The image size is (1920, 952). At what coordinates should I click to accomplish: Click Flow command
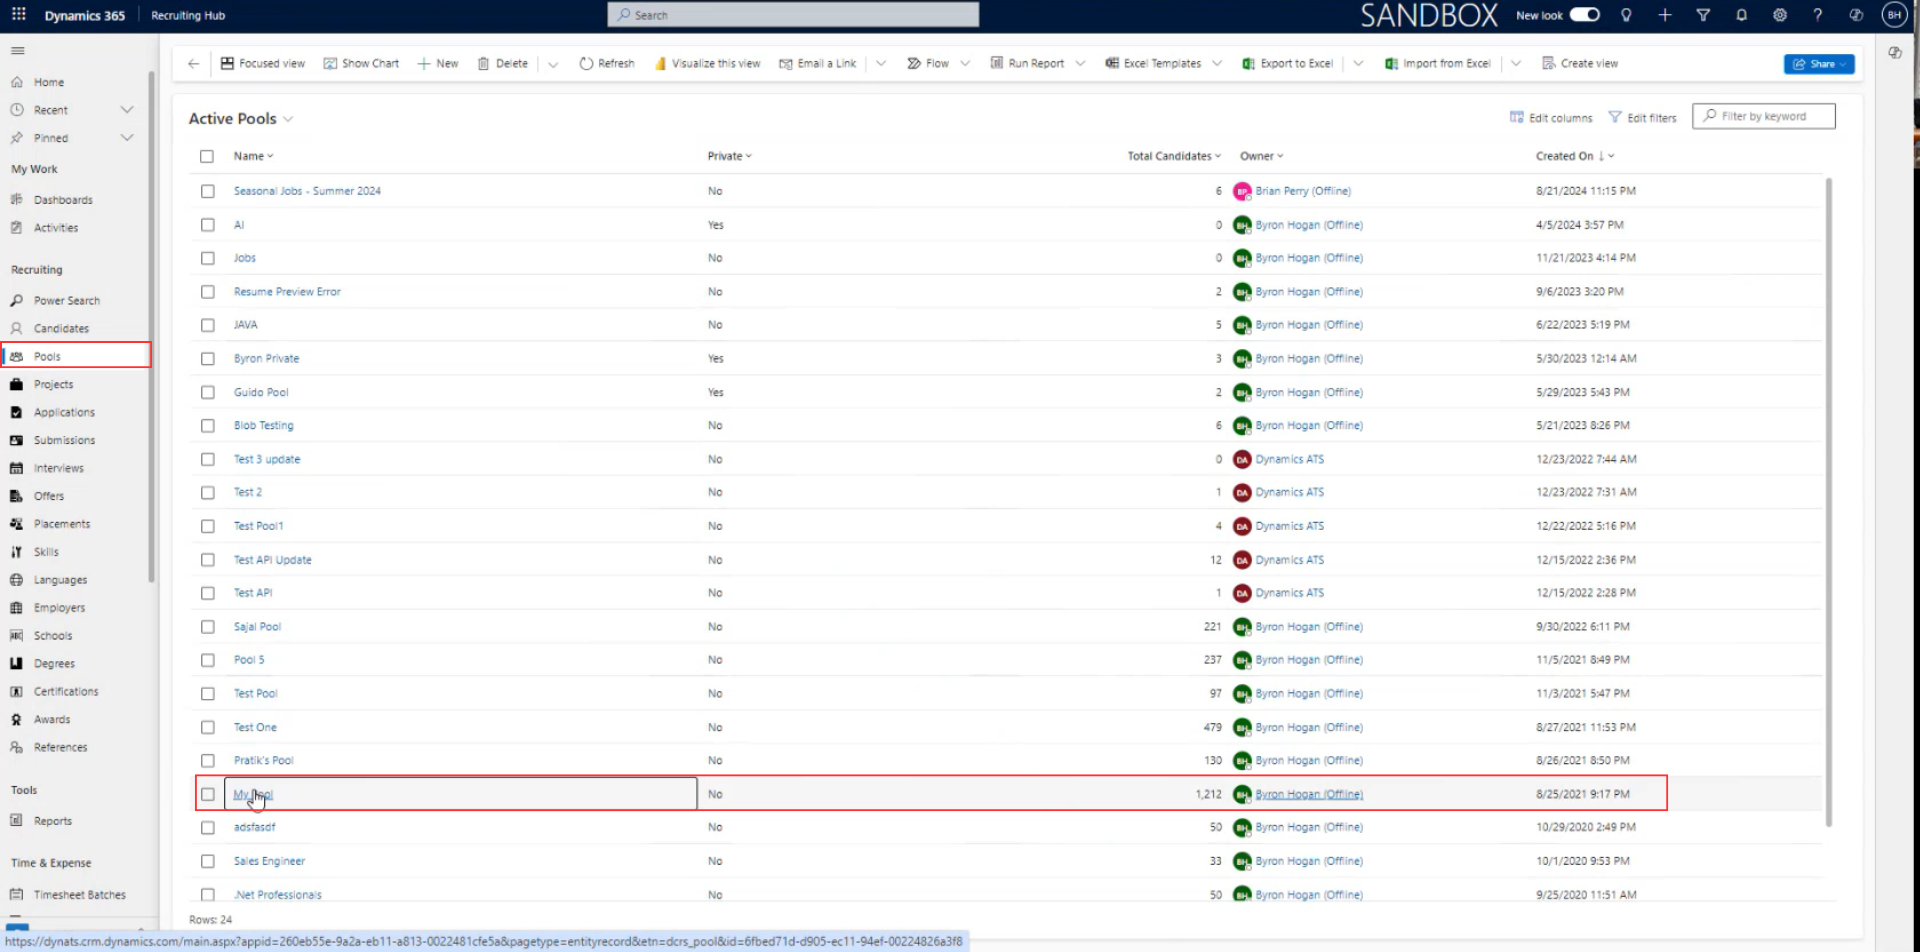coord(927,63)
